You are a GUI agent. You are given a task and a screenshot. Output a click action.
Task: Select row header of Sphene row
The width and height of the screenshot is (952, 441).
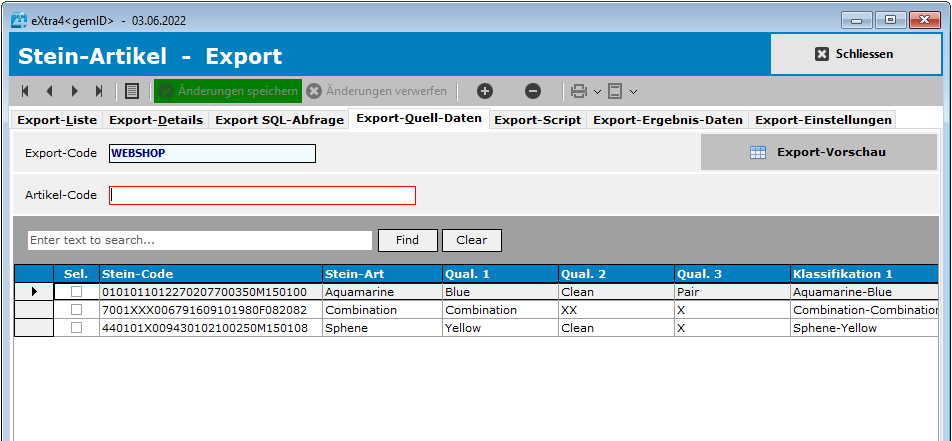[x=34, y=328]
